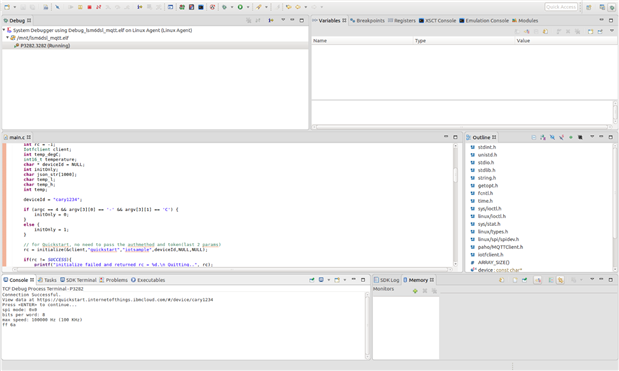The height and width of the screenshot is (371, 619).
Task: Open the Outline view menu dropdown
Action: [592, 137]
